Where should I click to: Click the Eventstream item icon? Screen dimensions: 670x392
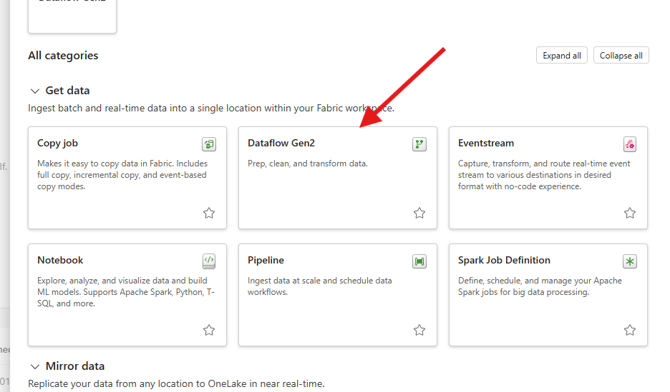click(x=630, y=144)
